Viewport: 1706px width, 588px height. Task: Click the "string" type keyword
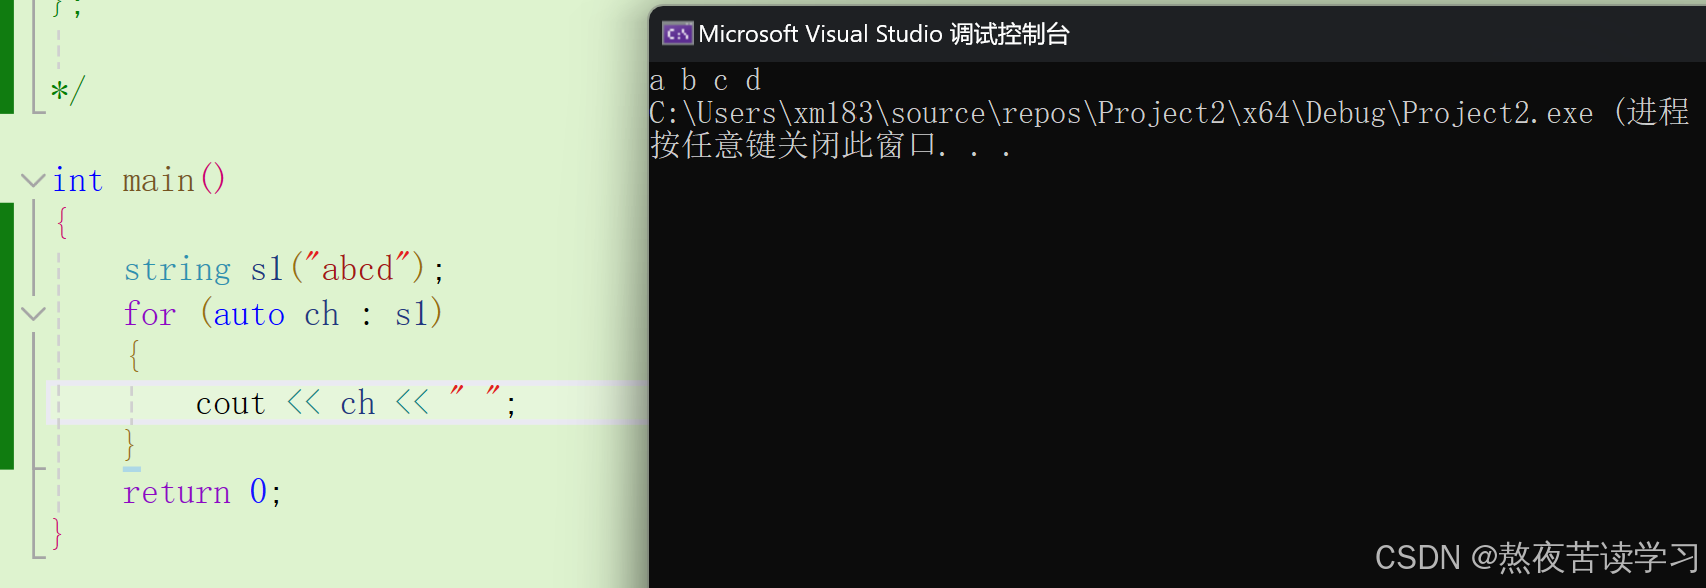[177, 270]
